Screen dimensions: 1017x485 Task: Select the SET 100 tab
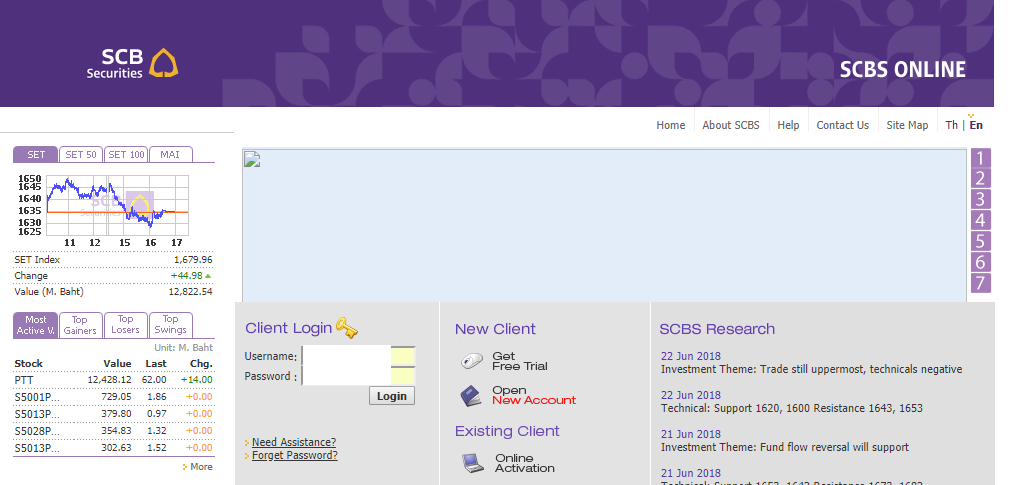[x=126, y=154]
